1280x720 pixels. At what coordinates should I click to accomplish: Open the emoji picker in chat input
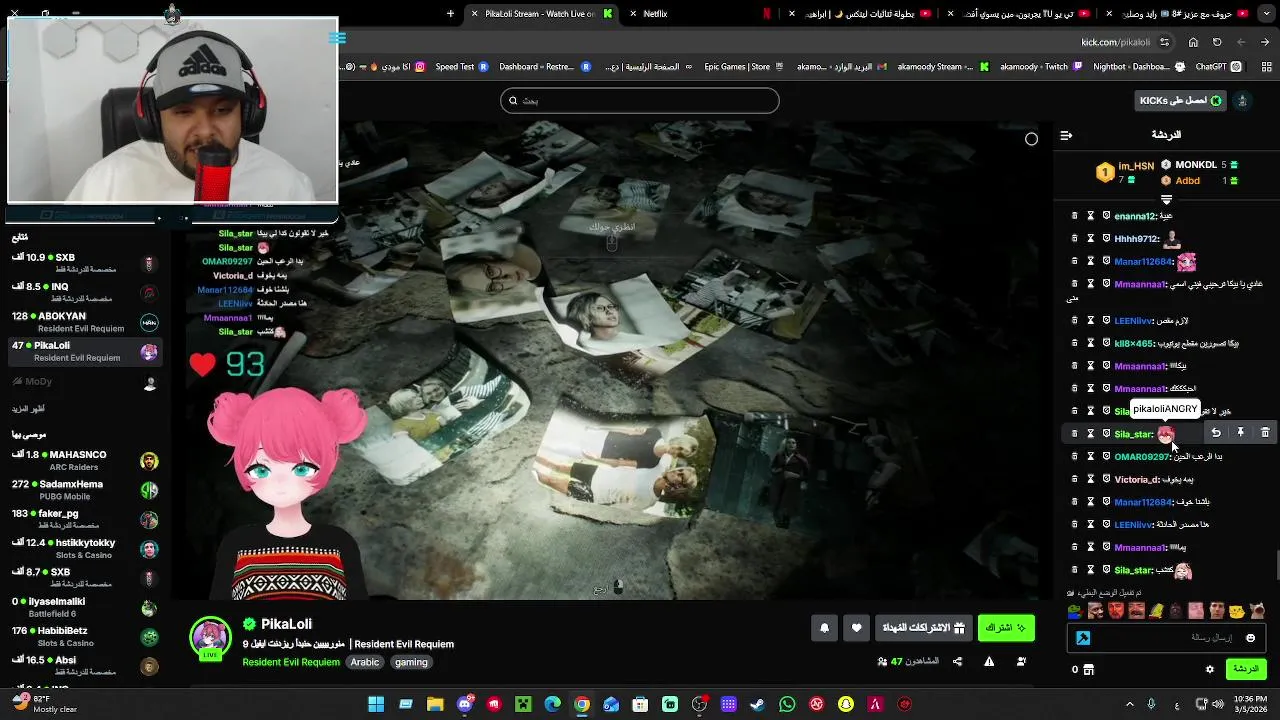coord(1250,638)
